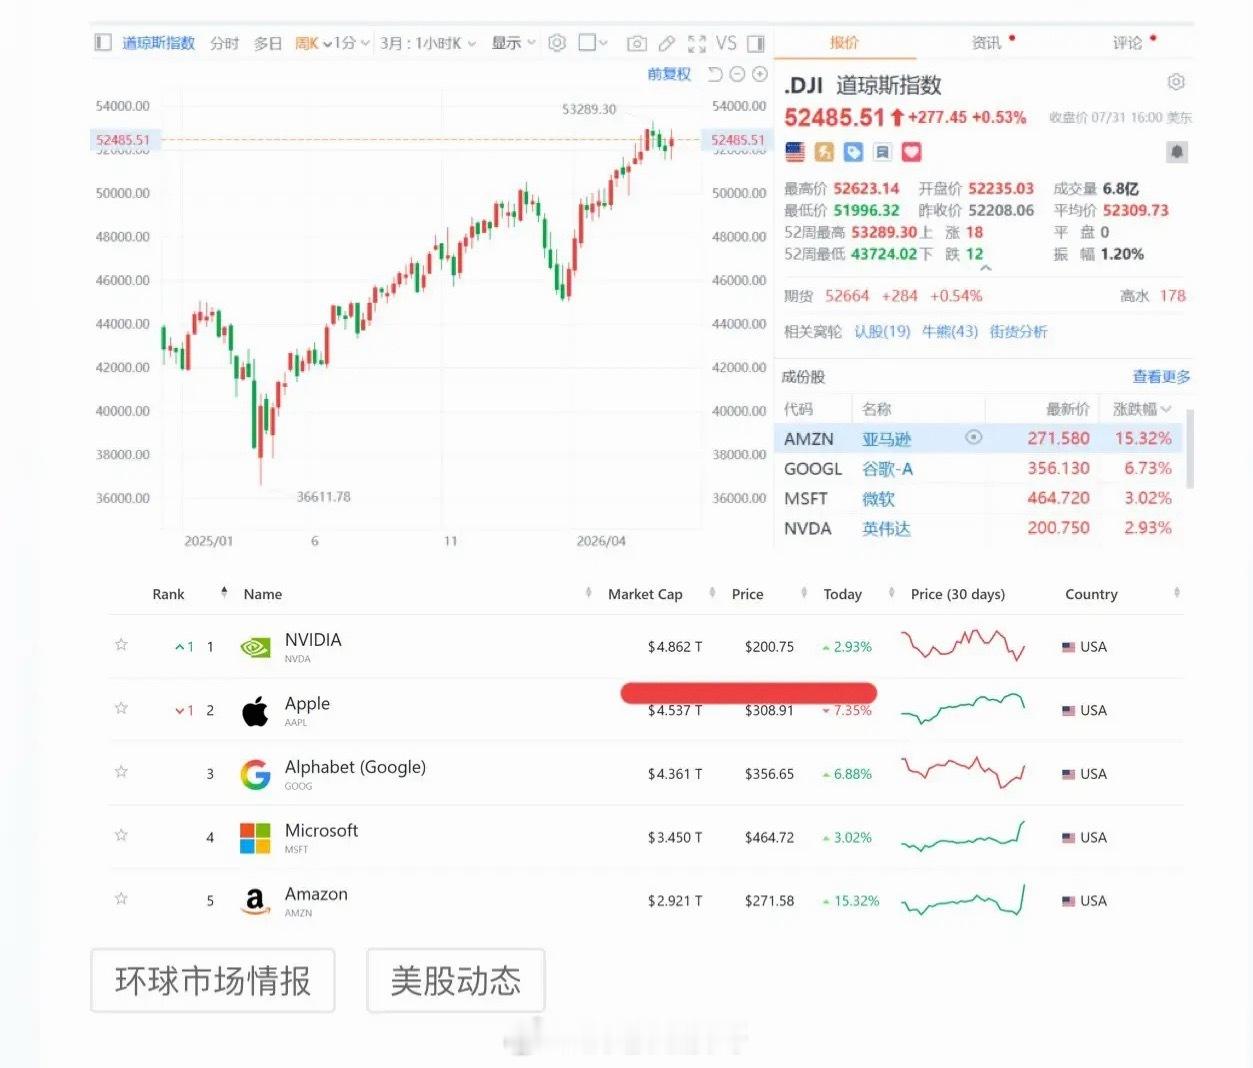Star Microsoft as a favorite
This screenshot has height=1068, width=1253.
pyautogui.click(x=121, y=835)
